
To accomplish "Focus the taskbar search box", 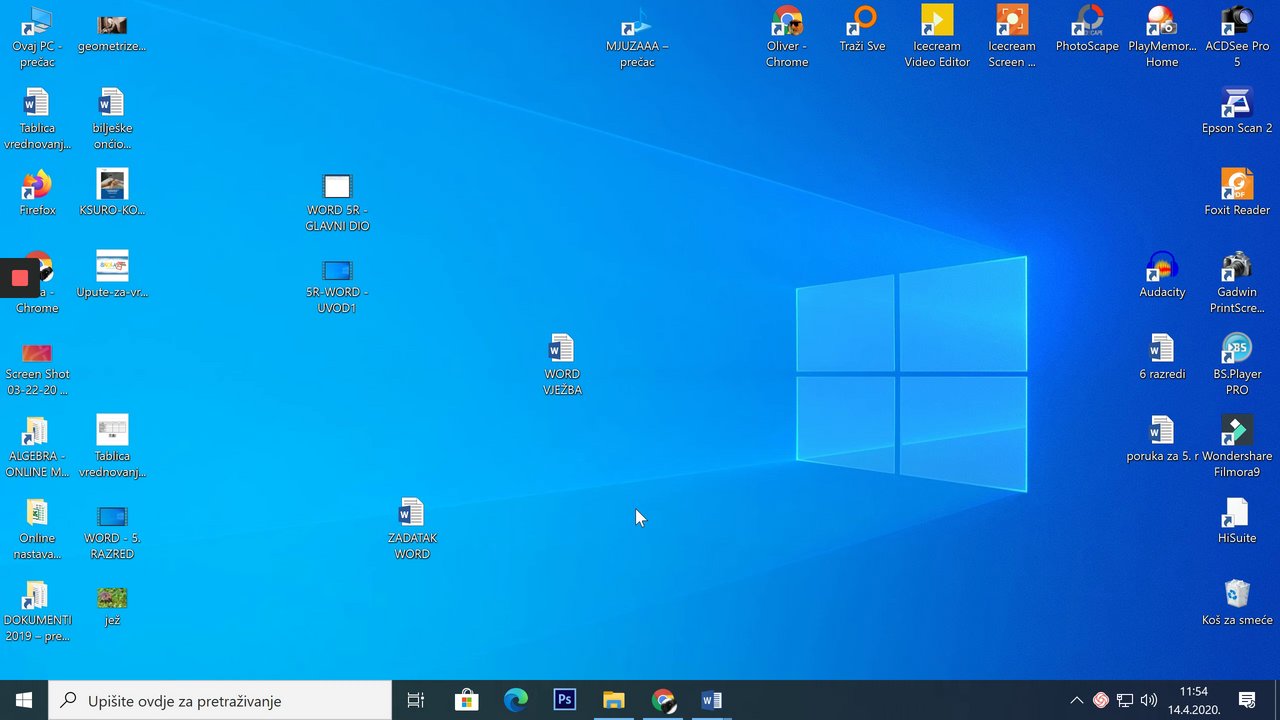I will coord(220,700).
